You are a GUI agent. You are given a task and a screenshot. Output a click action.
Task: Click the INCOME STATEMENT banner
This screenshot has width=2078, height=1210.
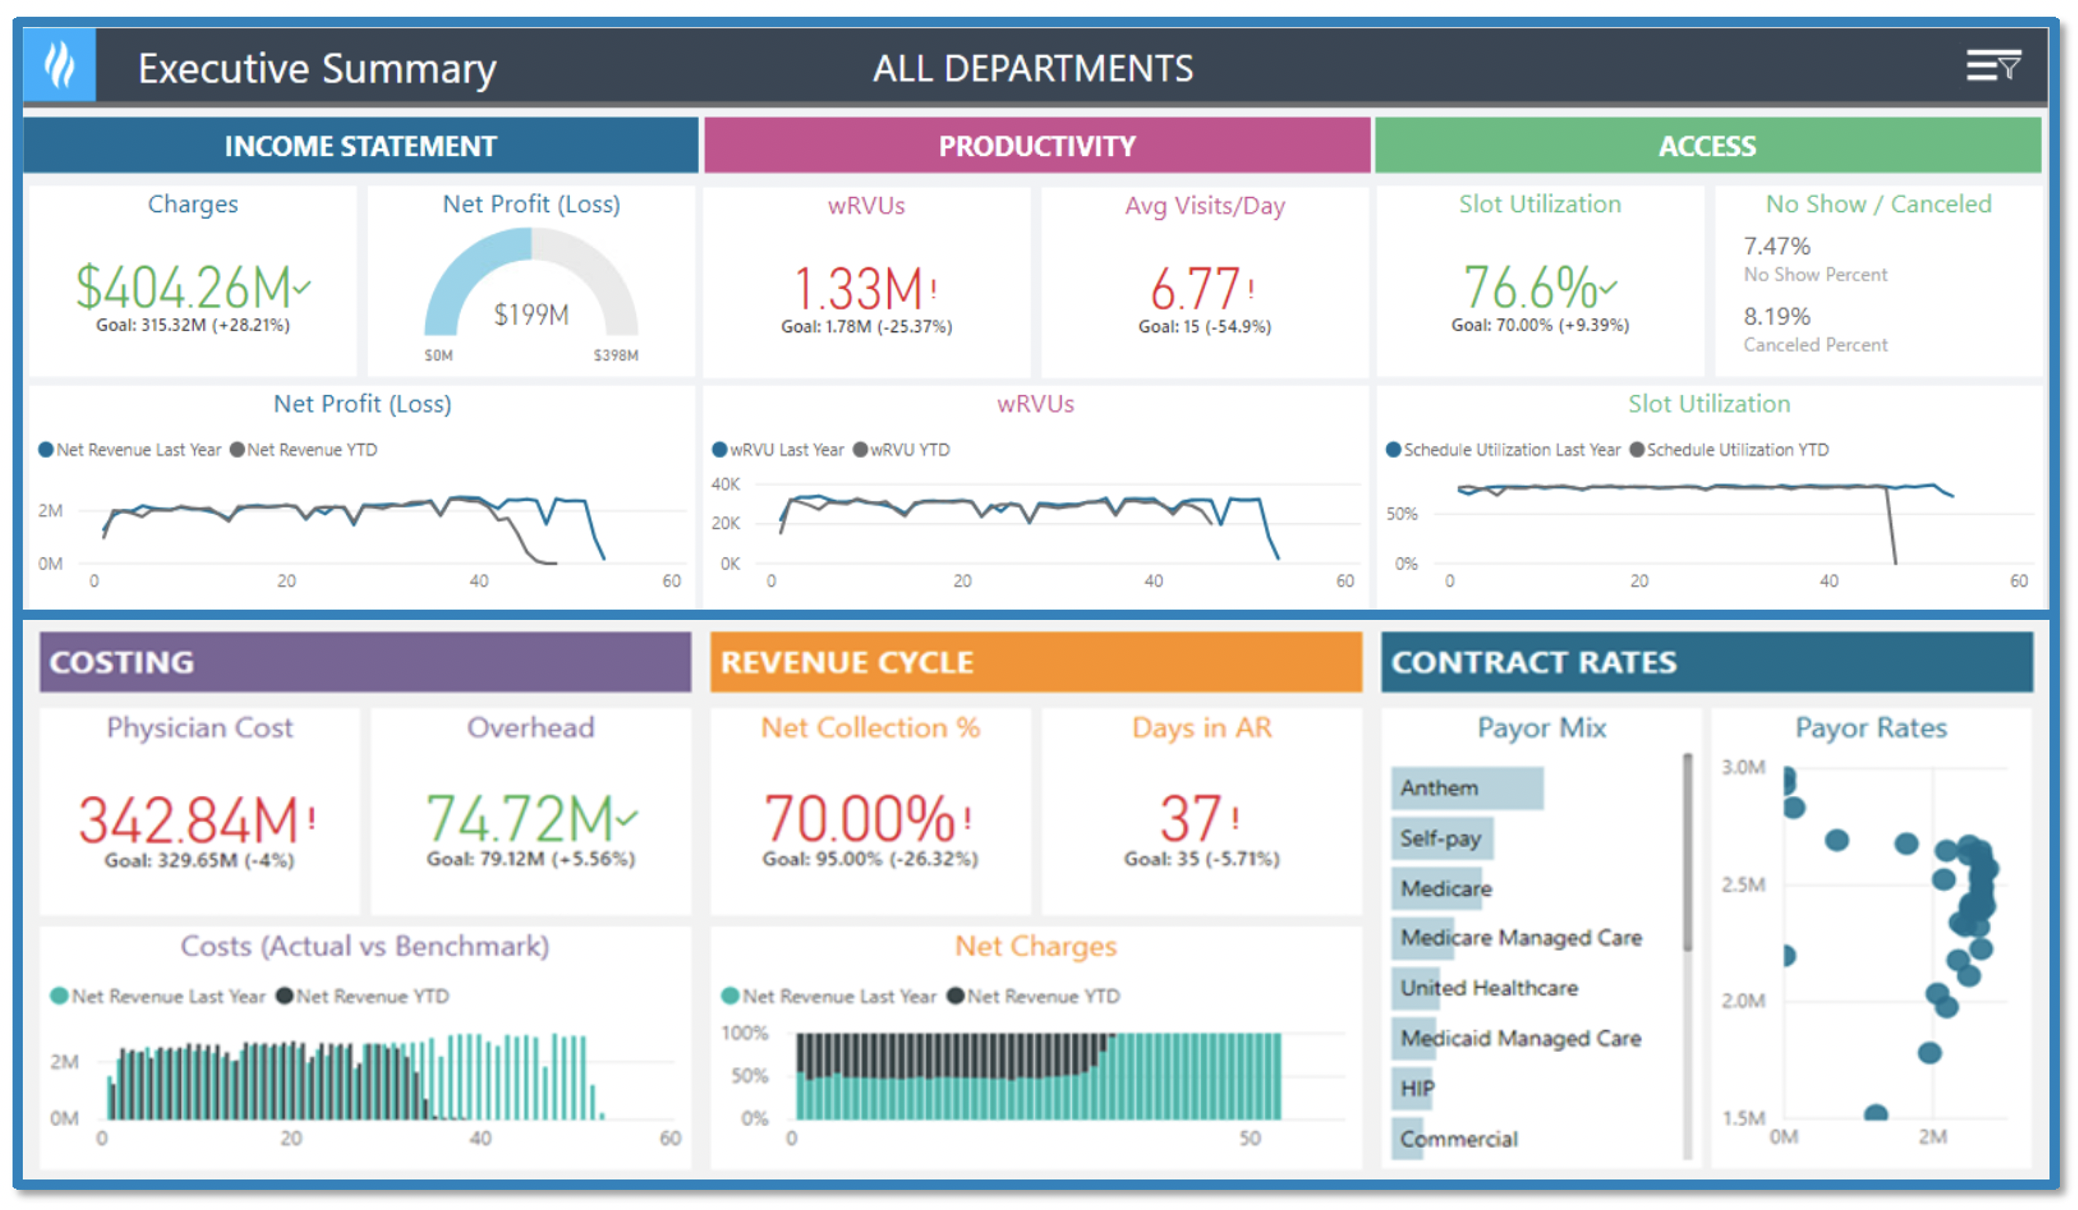(x=361, y=145)
